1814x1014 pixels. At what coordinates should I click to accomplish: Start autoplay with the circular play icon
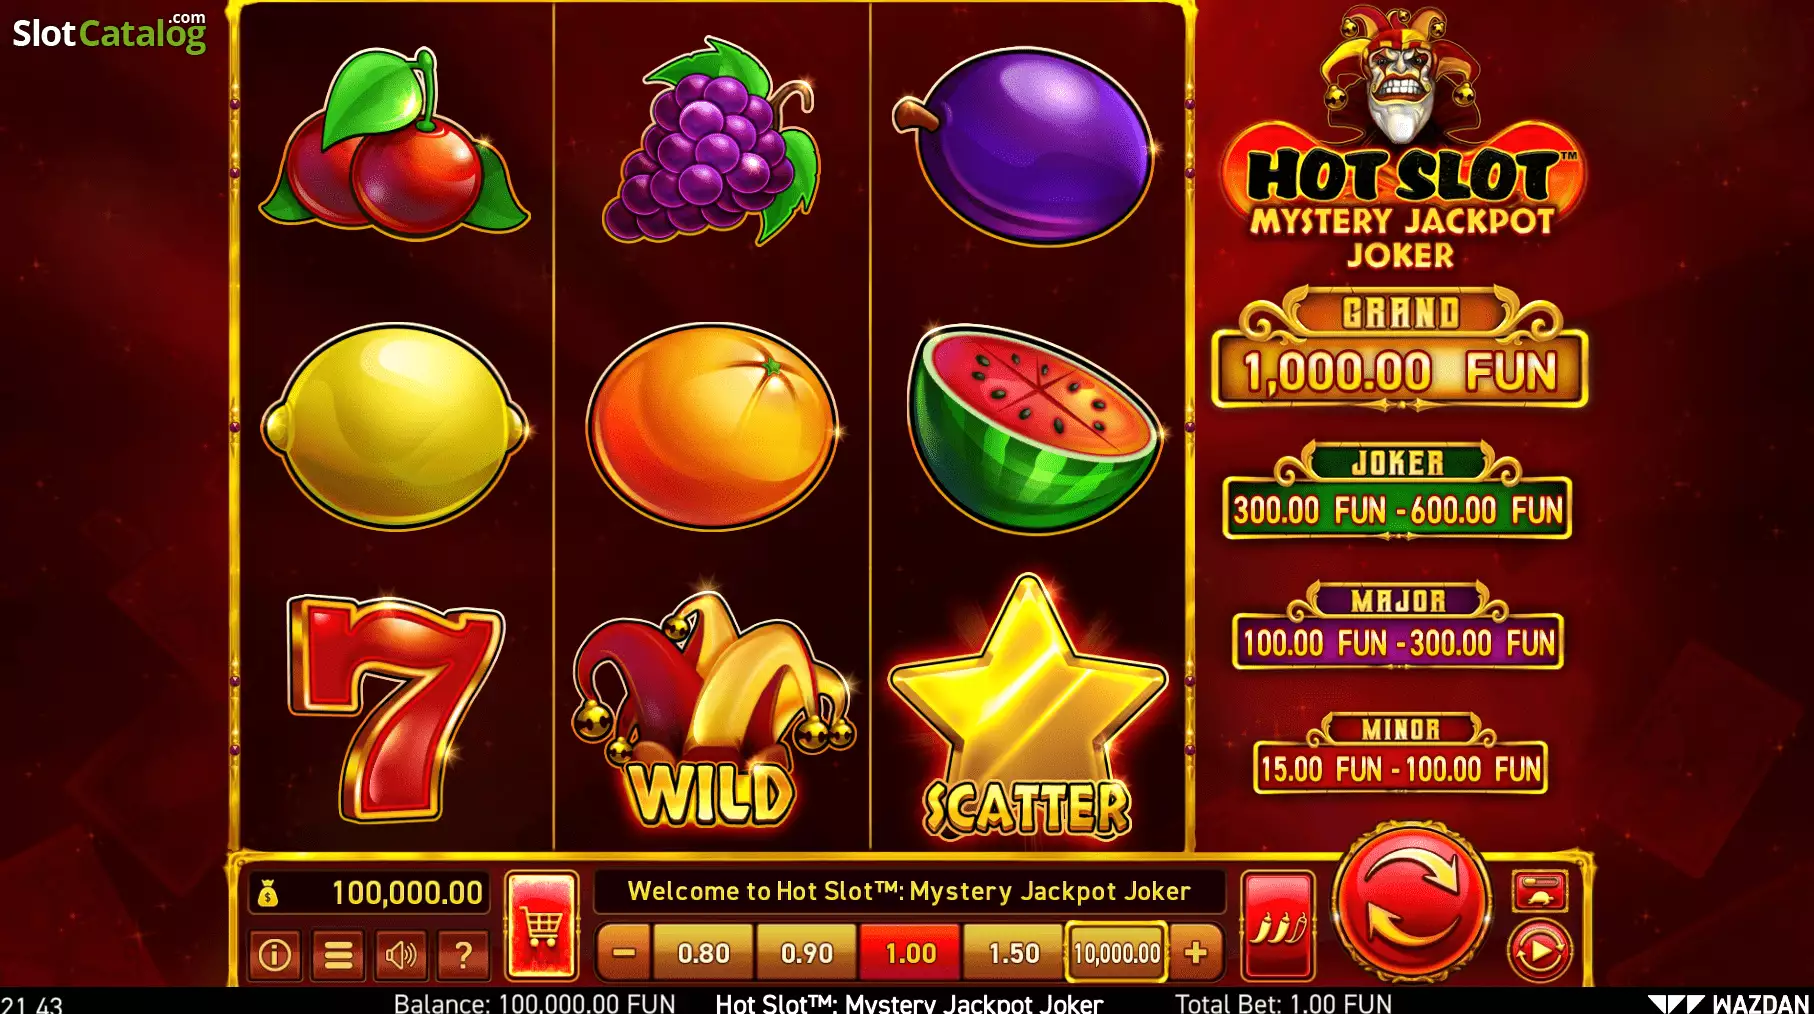point(1539,952)
